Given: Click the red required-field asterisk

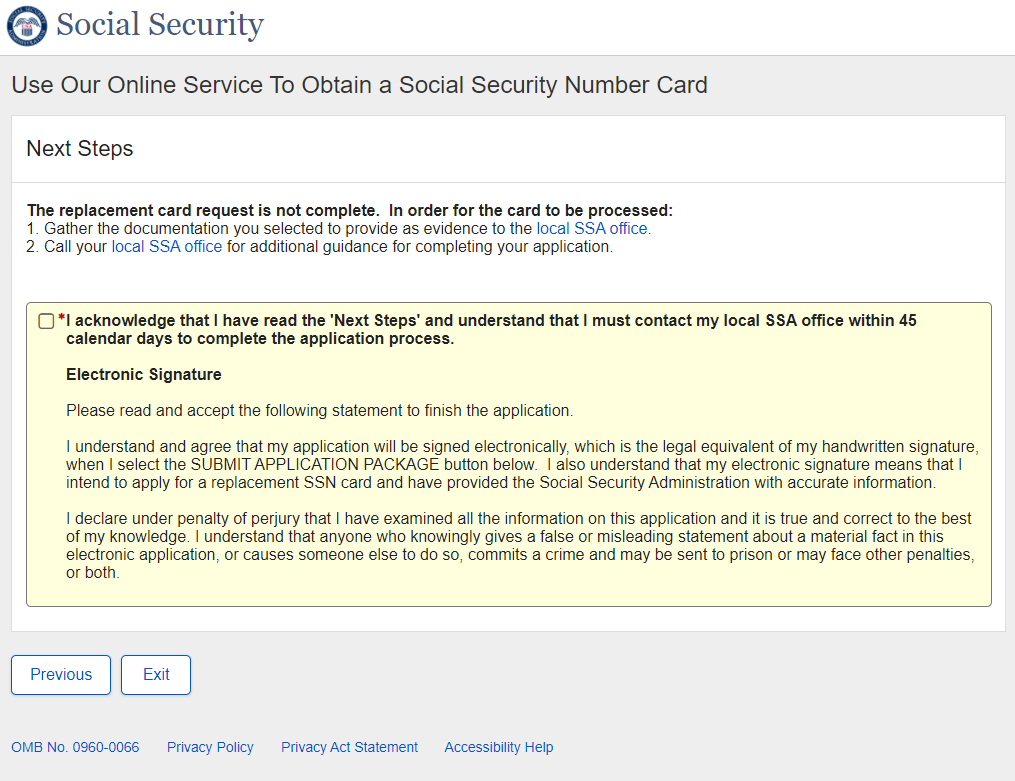Looking at the screenshot, I should (x=61, y=319).
